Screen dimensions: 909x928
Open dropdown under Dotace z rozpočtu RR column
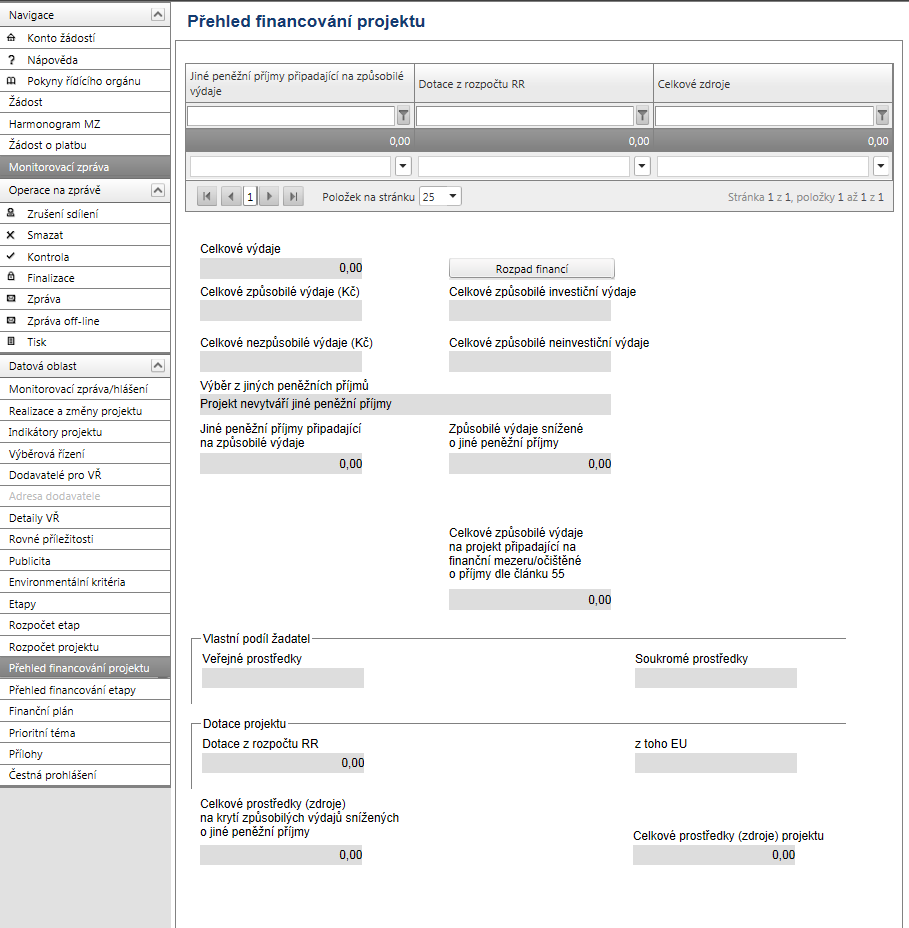tap(642, 166)
